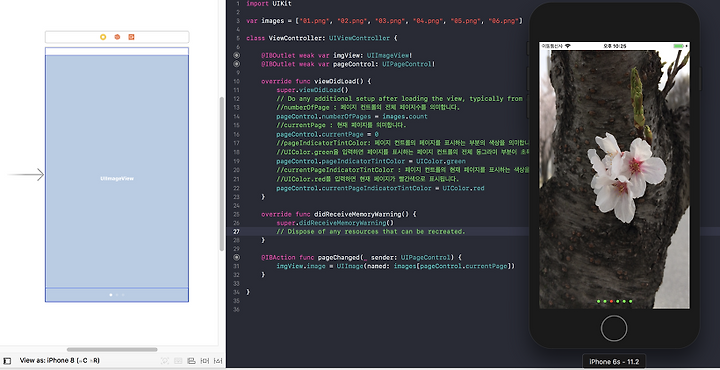Click the pageControl outlet connection circle
720x370 pixels.
(x=236, y=64)
